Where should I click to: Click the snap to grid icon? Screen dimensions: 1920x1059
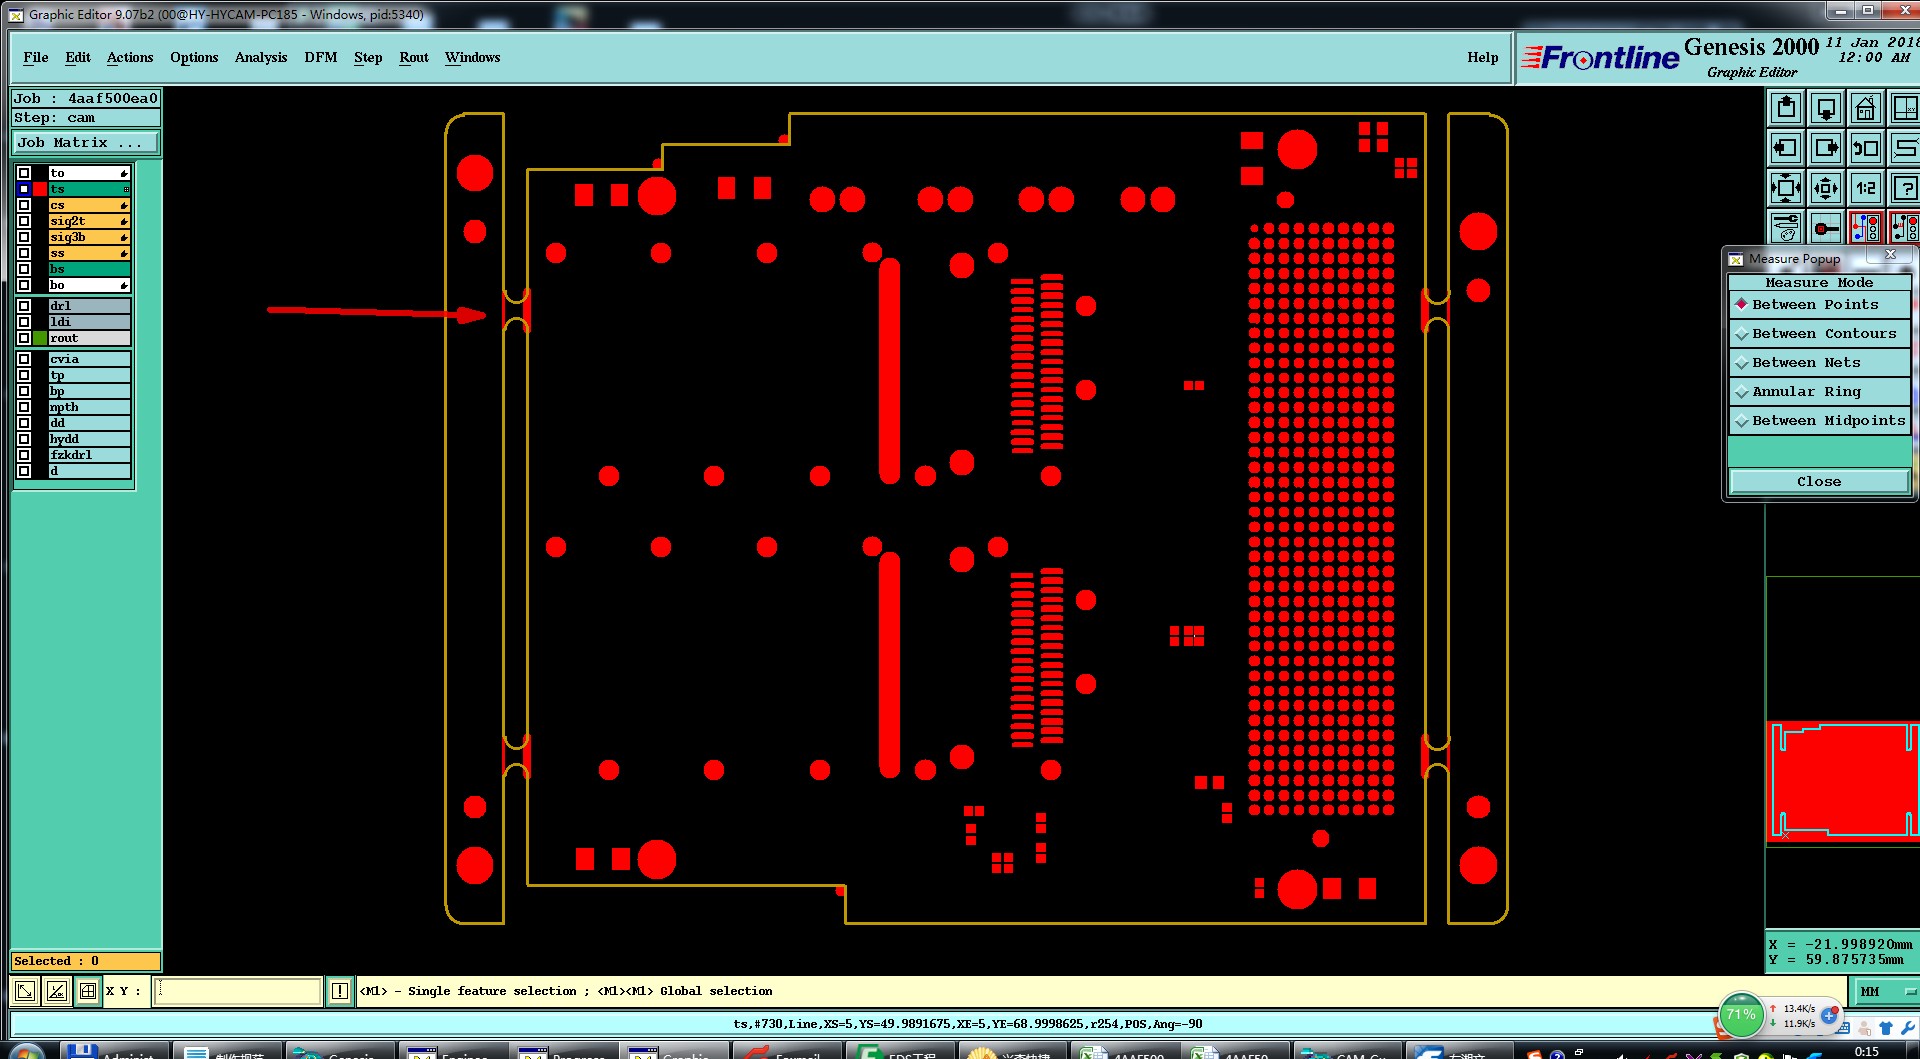tap(1826, 228)
